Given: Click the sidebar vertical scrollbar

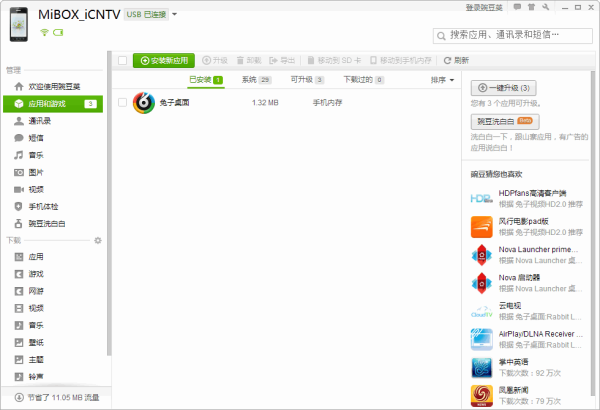Looking at the screenshot, I should pyautogui.click(x=109, y=203).
